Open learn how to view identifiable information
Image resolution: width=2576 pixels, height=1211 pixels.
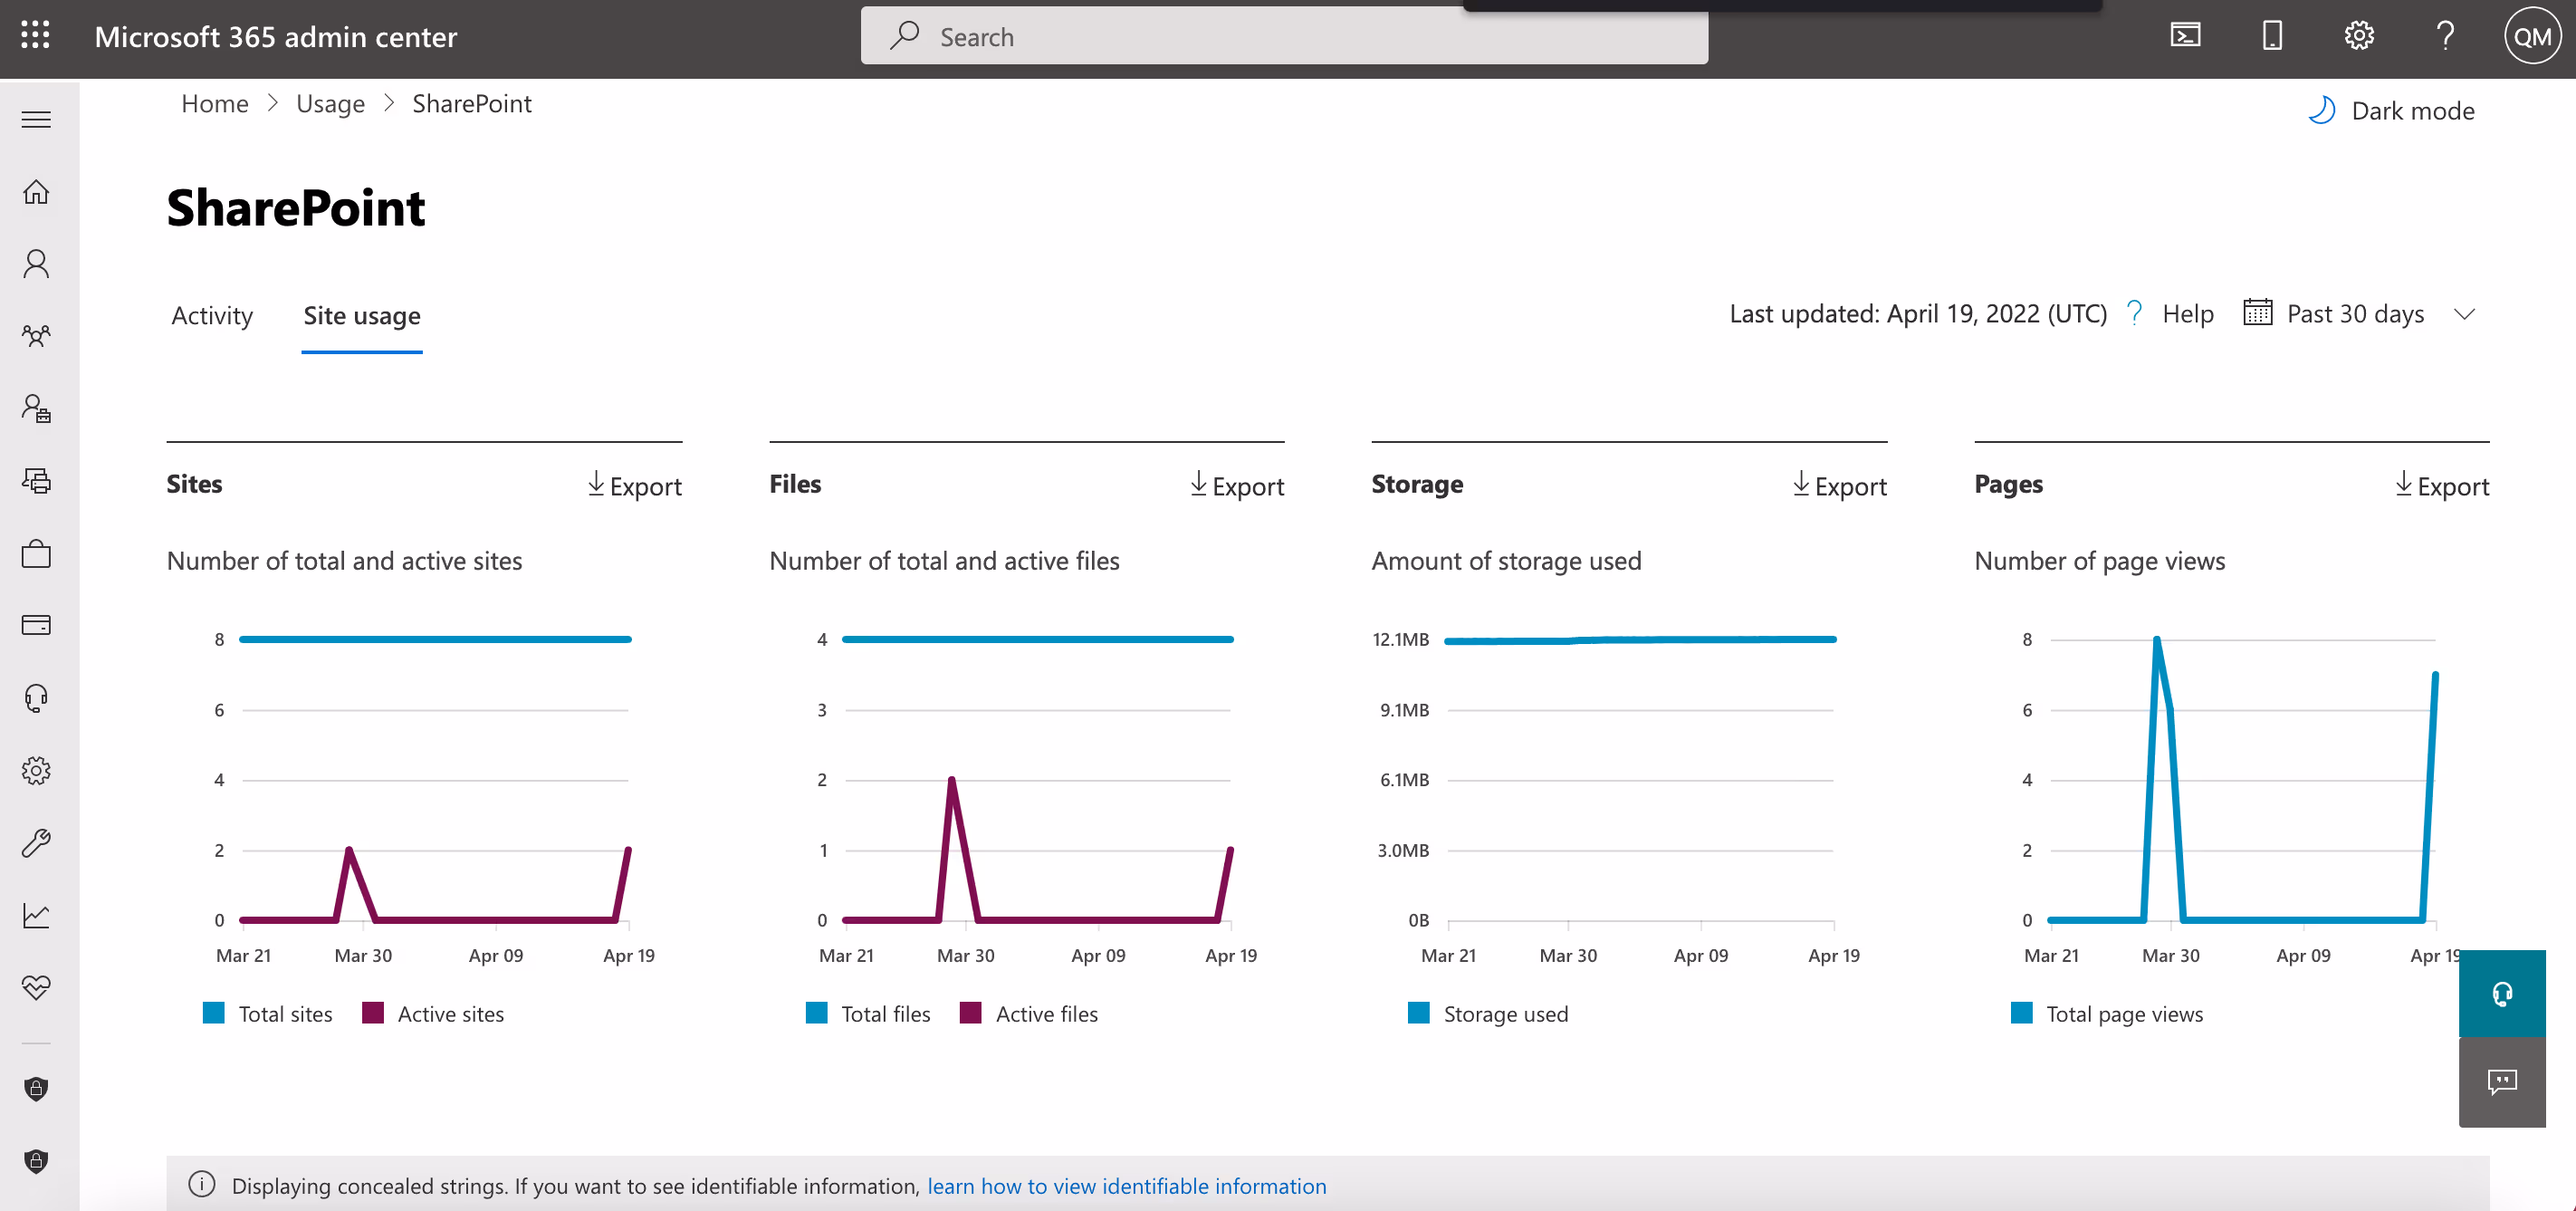coord(1126,1186)
